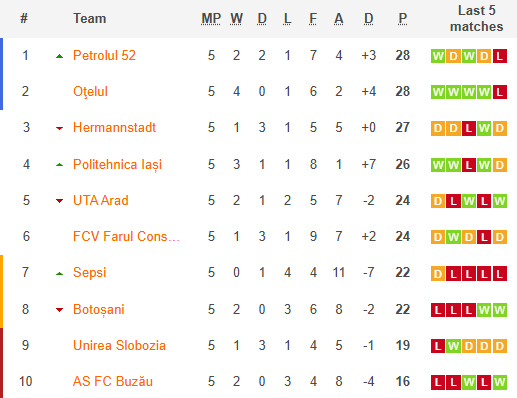The height and width of the screenshot is (398, 517).
Task: Click the red down arrow beside Hermannstadt
Action: [59, 128]
